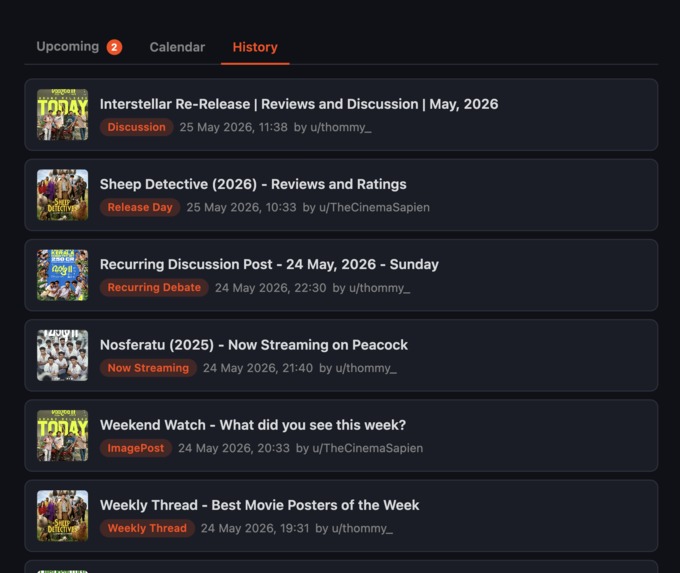Image resolution: width=680 pixels, height=573 pixels.
Task: Click the Upcoming count badge showing 2
Action: click(114, 47)
